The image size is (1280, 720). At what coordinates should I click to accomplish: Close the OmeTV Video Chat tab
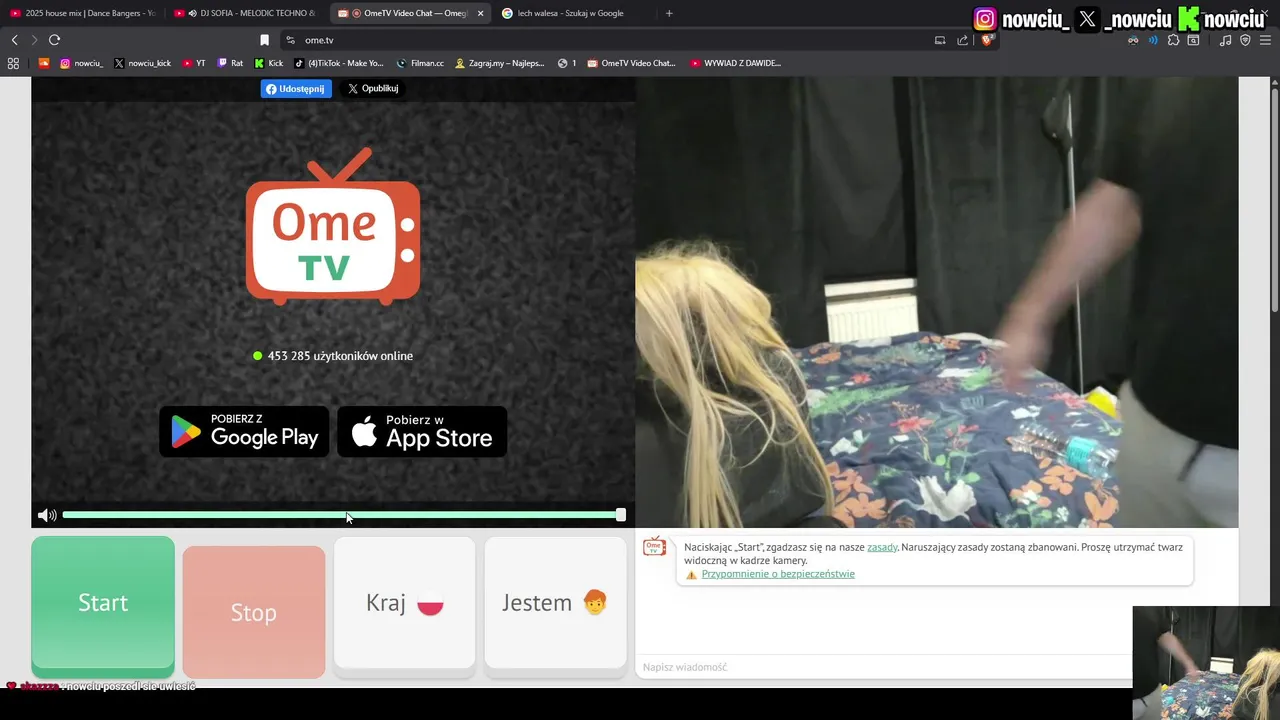[480, 13]
